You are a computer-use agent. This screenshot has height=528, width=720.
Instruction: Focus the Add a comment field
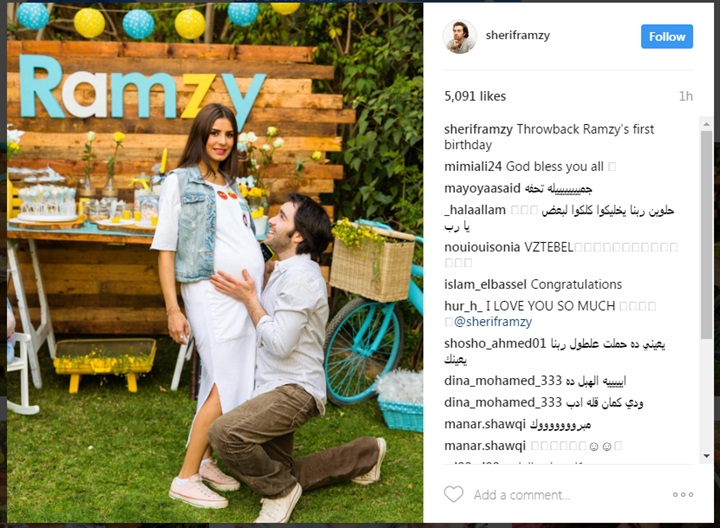(x=522, y=495)
